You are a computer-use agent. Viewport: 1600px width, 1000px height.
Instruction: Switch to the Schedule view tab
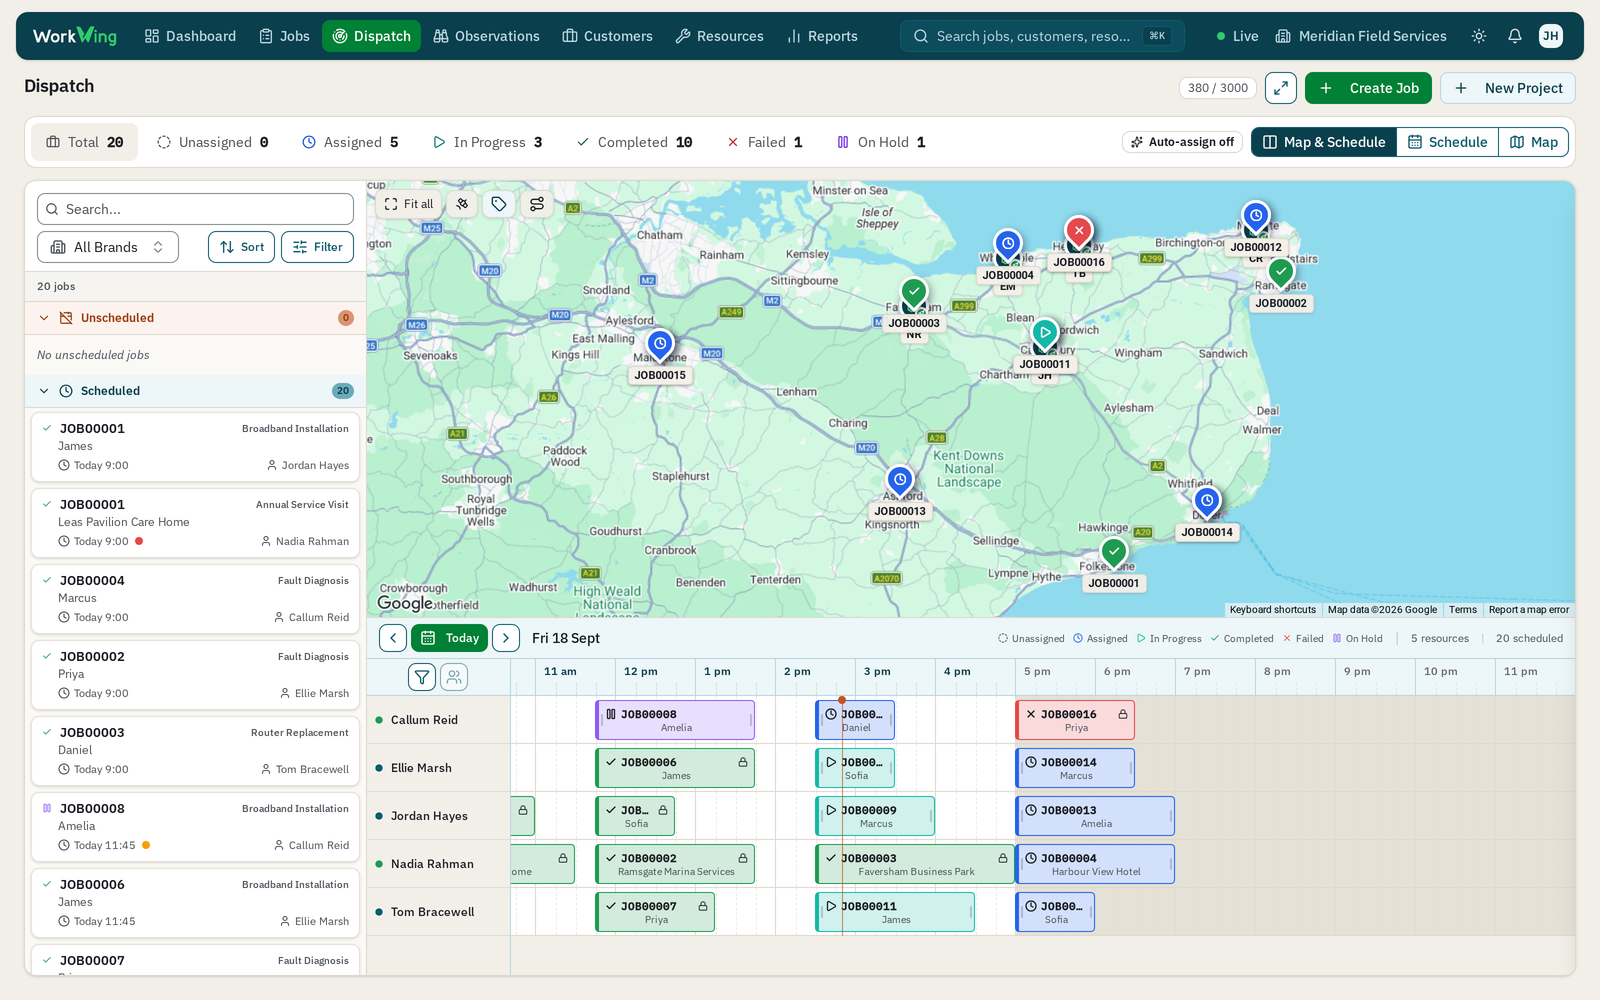click(1447, 142)
